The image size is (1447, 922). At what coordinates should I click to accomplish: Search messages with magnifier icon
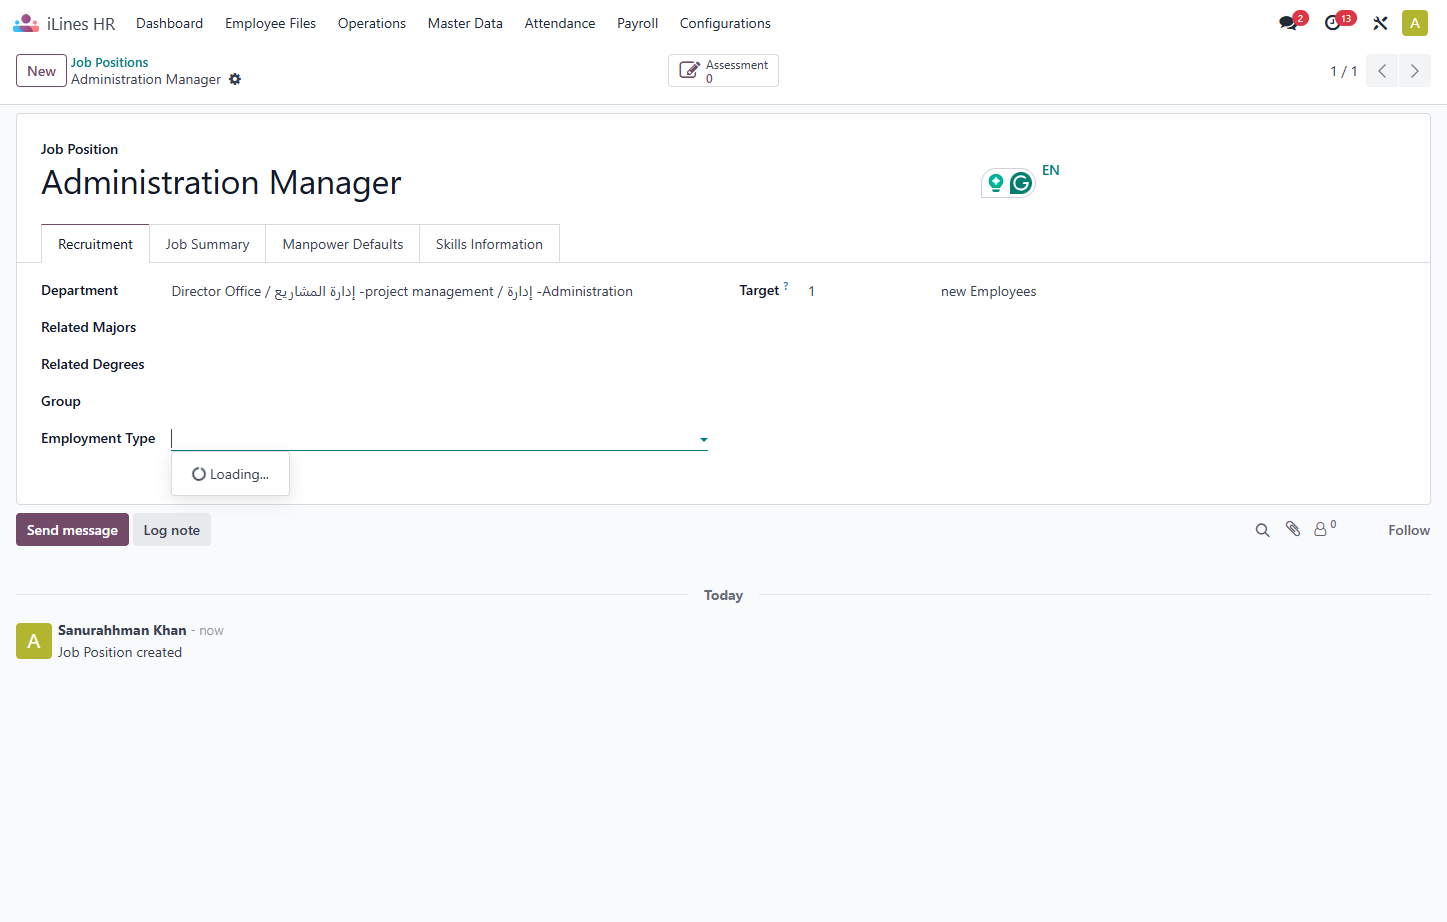(x=1263, y=530)
